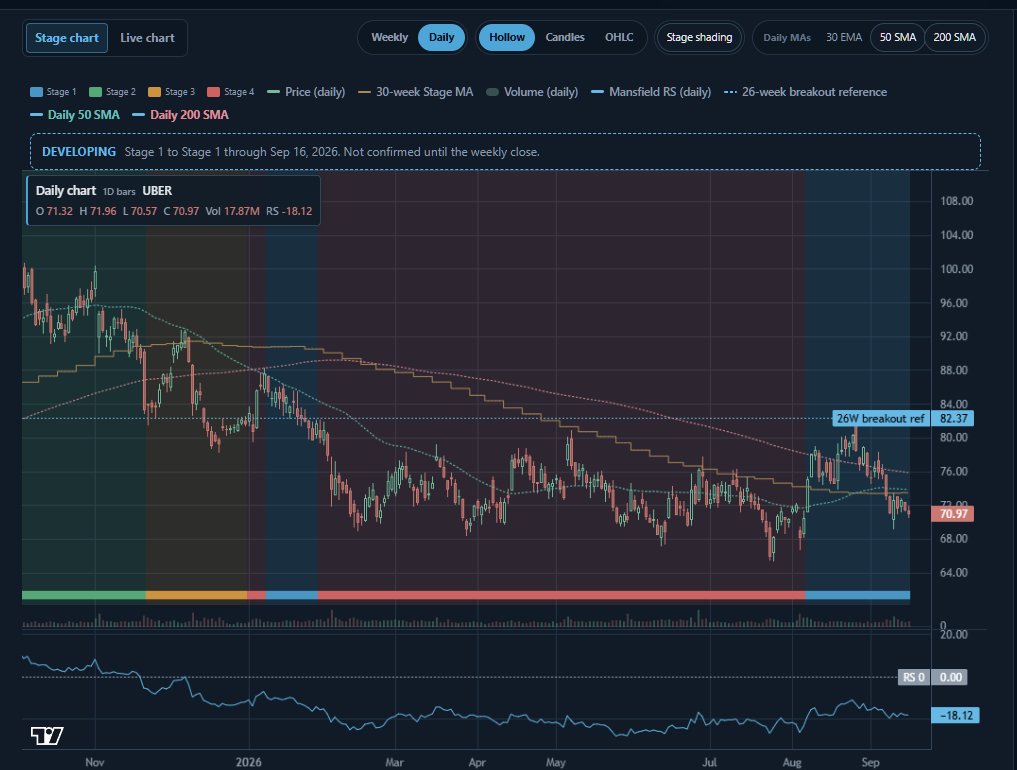Click the May label on time axis
Screen dimensions: 1017x770
tap(555, 762)
